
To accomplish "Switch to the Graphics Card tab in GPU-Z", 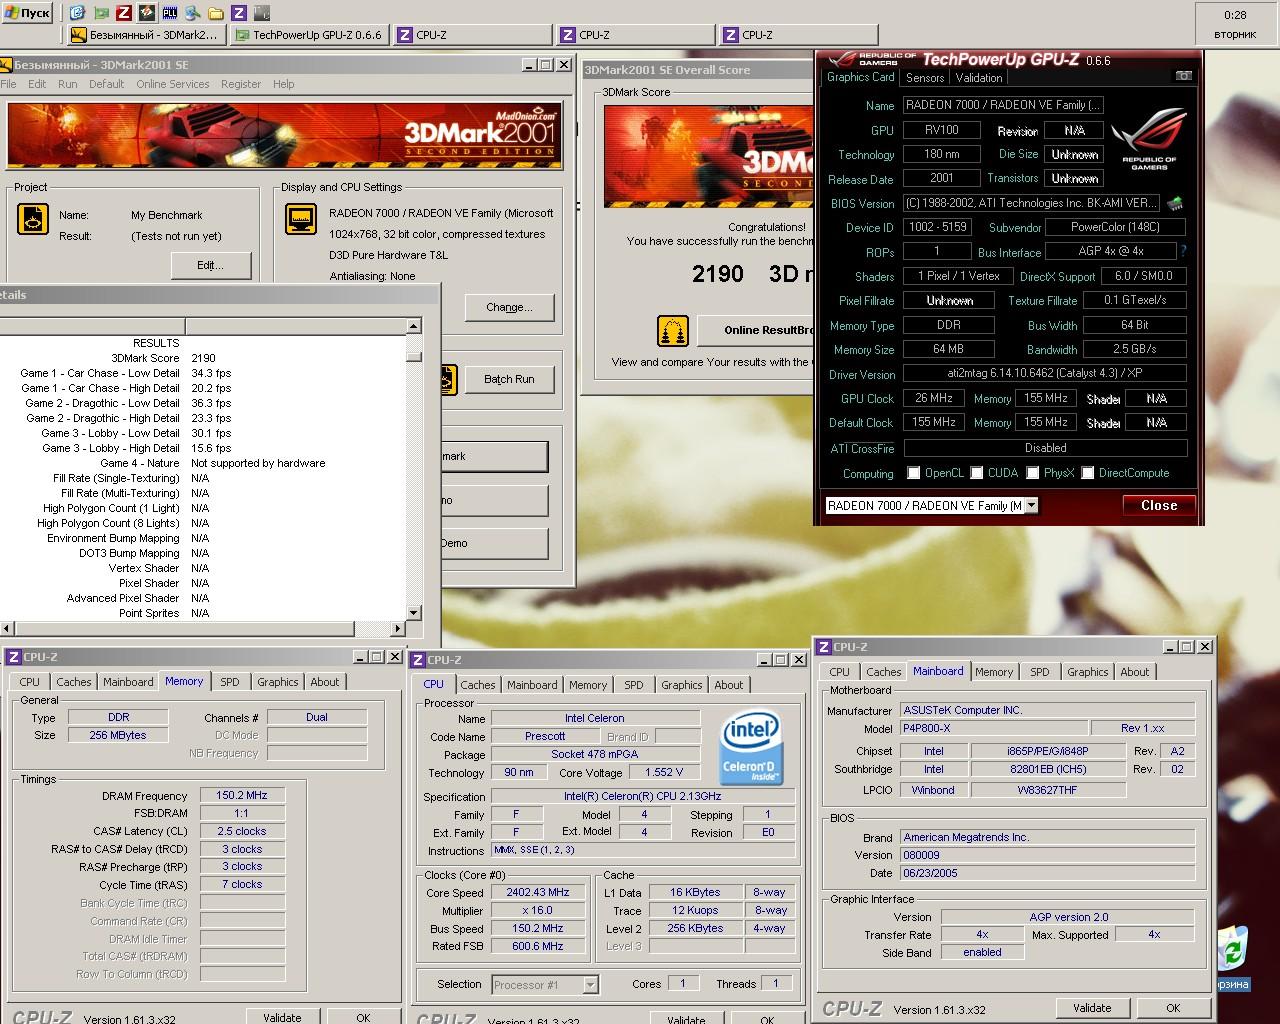I will (x=861, y=77).
